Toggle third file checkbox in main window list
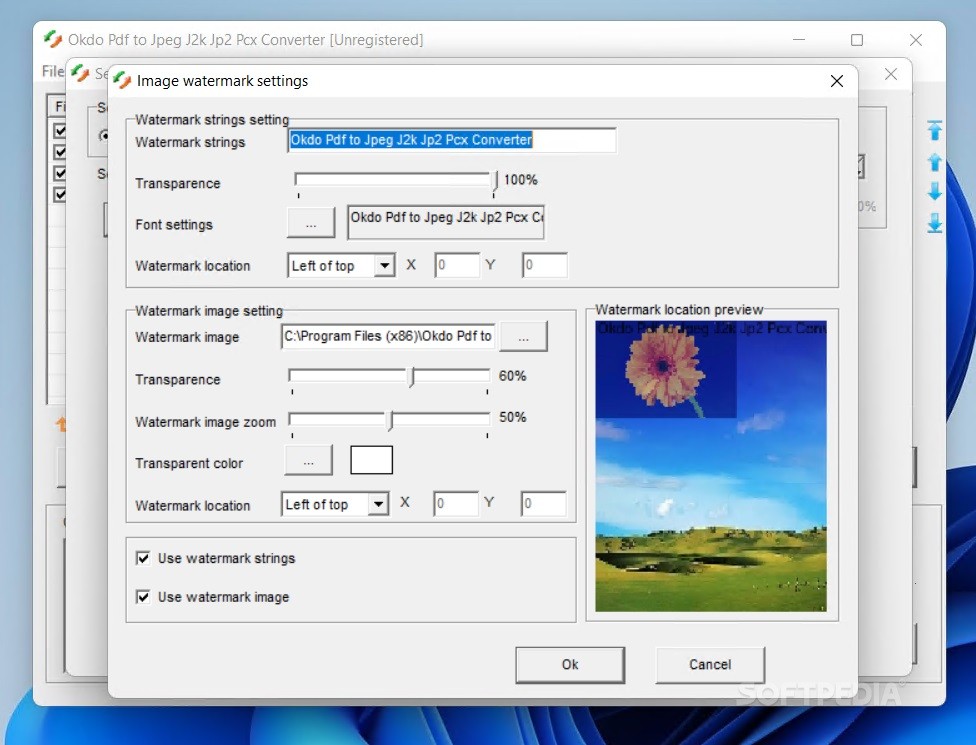Image resolution: width=976 pixels, height=745 pixels. point(60,172)
